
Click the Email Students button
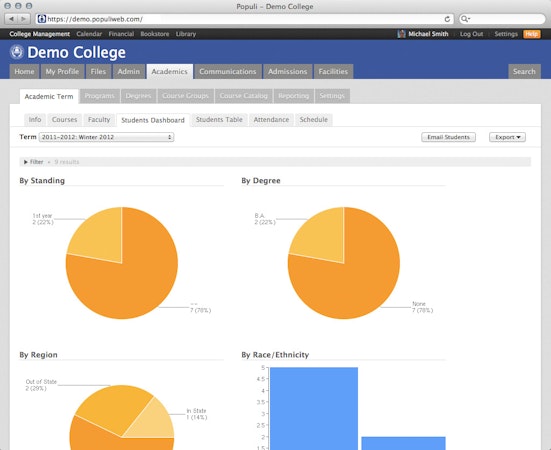click(448, 137)
